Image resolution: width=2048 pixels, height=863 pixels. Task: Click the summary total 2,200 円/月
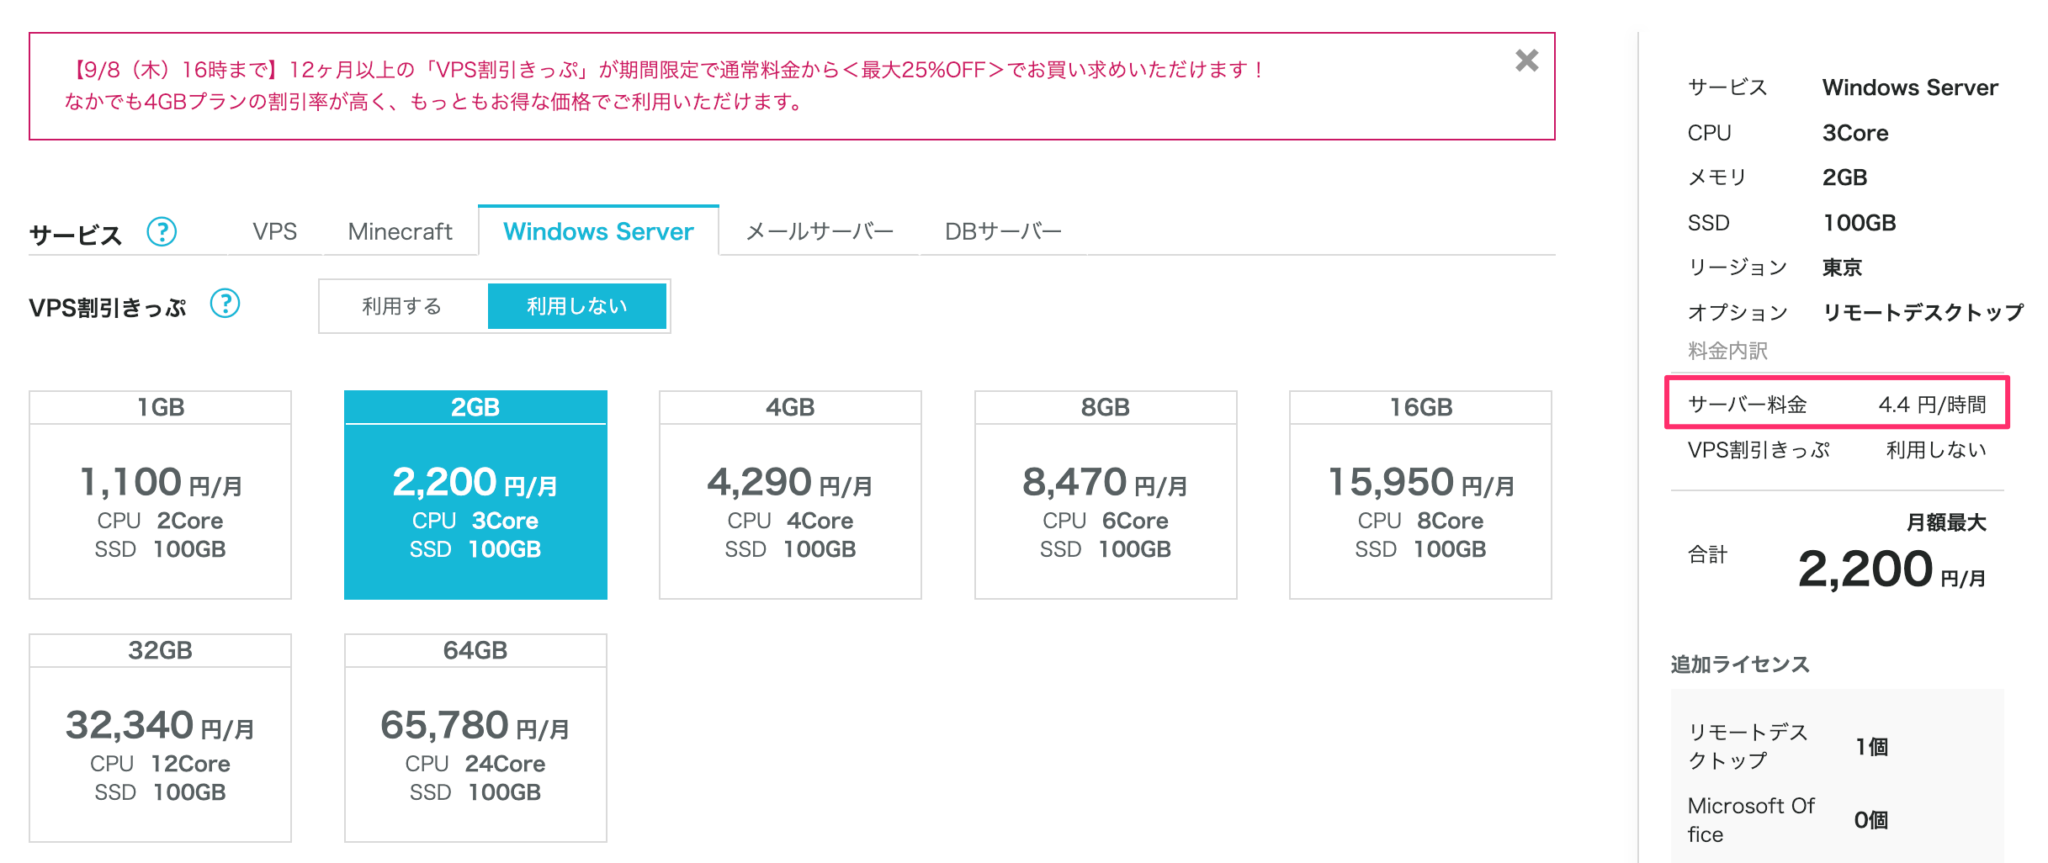(1891, 569)
